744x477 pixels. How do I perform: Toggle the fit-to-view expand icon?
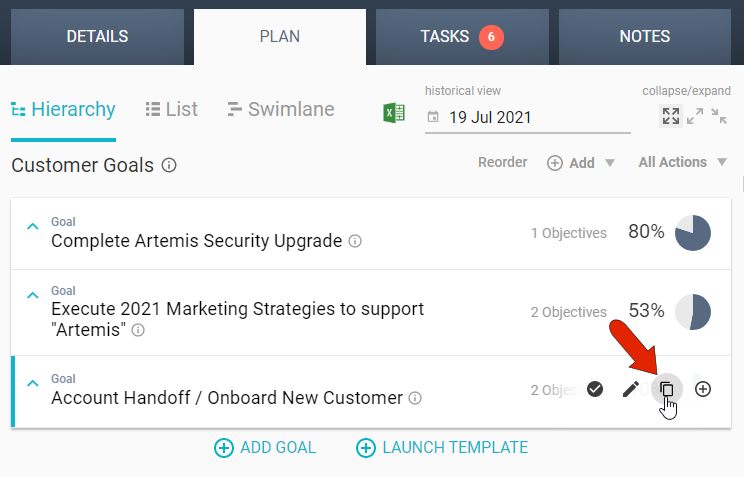(671, 116)
